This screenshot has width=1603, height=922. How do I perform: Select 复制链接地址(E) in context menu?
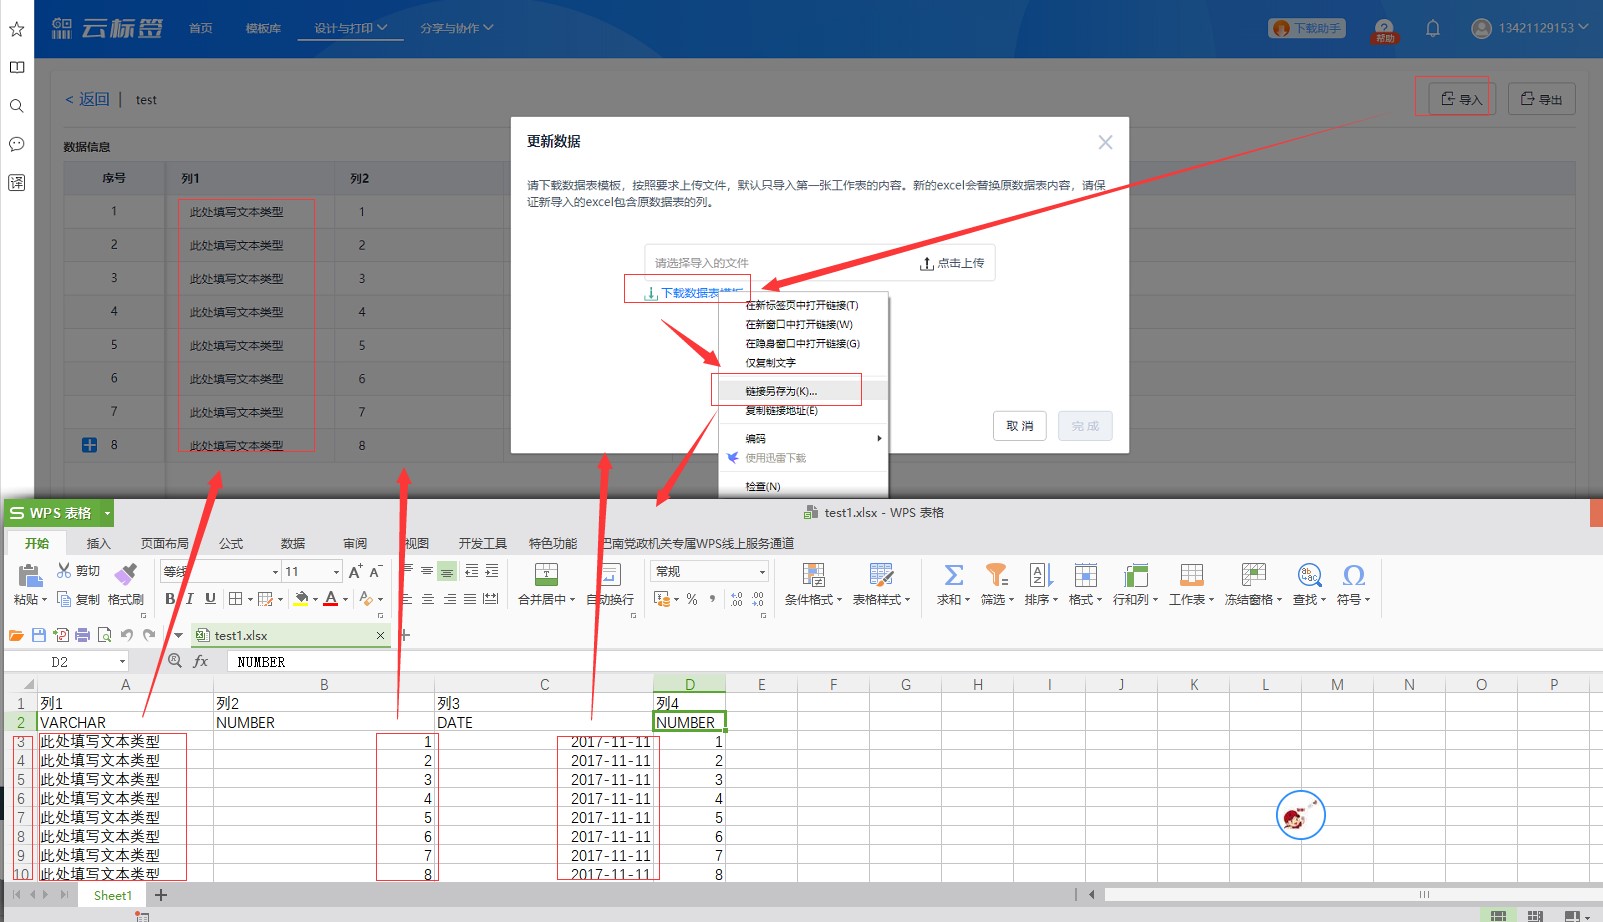pos(803,410)
